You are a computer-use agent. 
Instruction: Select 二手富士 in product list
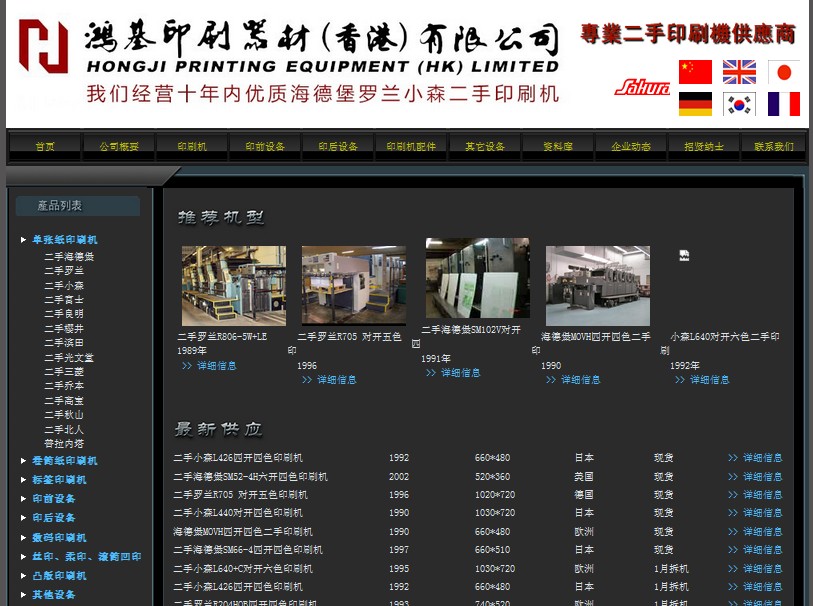point(64,300)
